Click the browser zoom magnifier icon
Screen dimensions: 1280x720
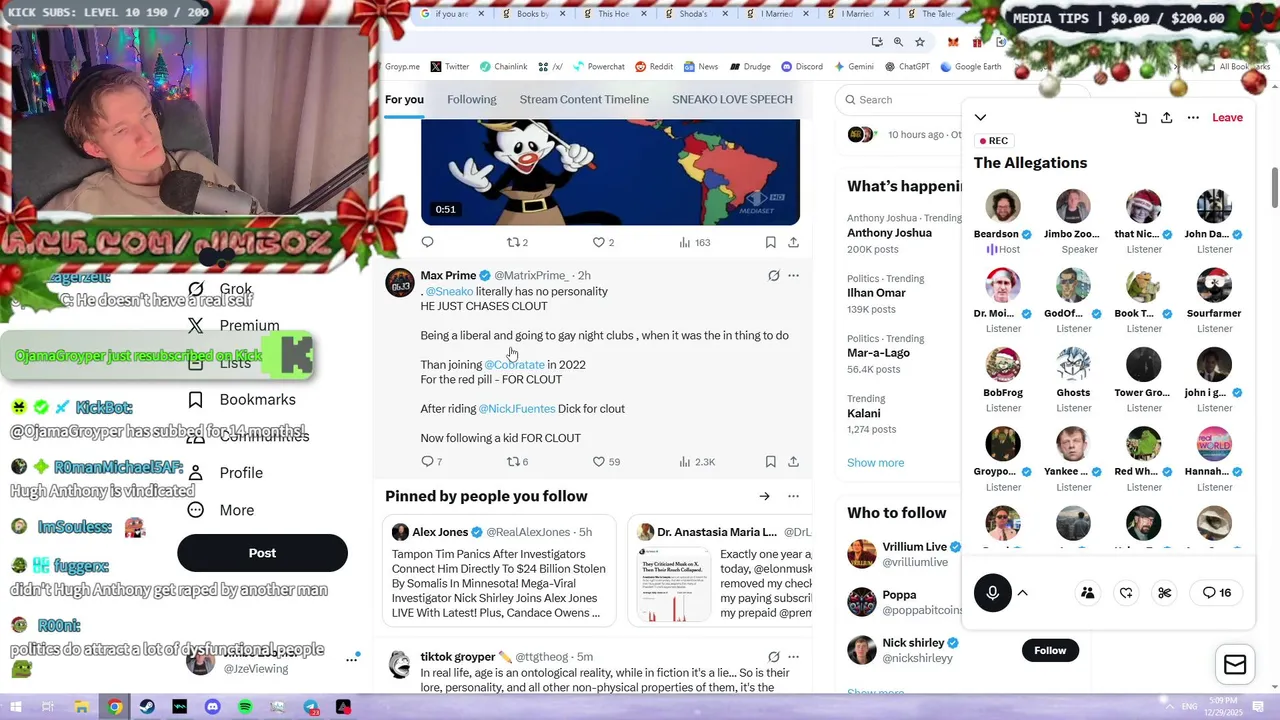click(898, 42)
